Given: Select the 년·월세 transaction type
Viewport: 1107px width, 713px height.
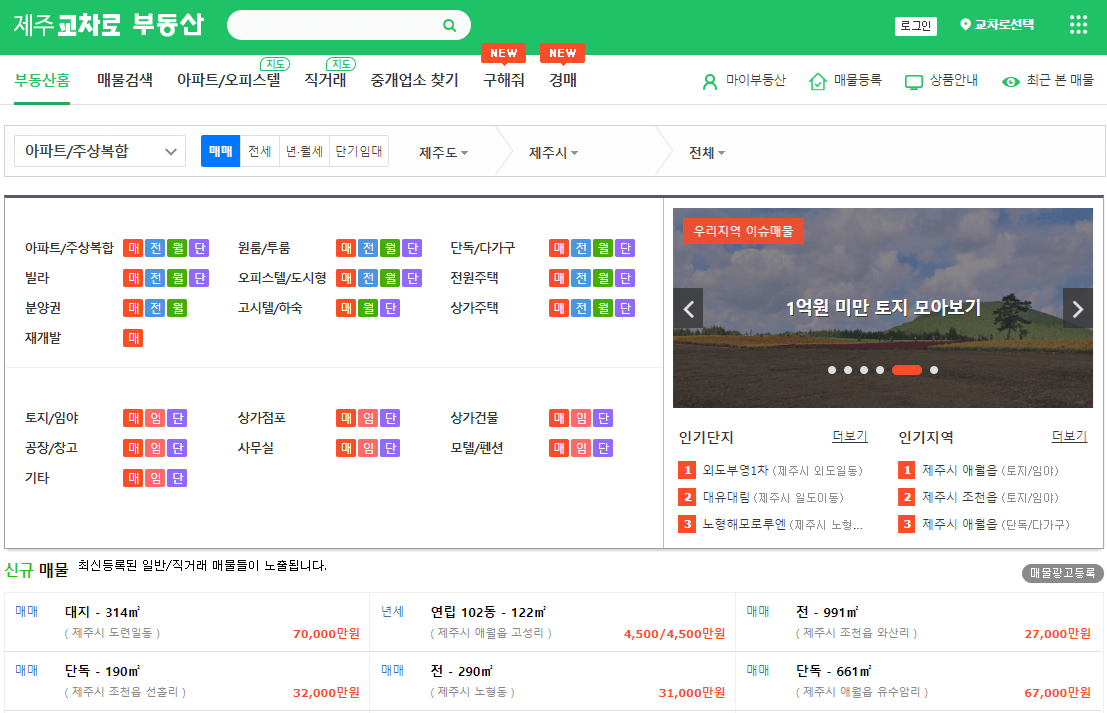Looking at the screenshot, I should click(x=303, y=150).
